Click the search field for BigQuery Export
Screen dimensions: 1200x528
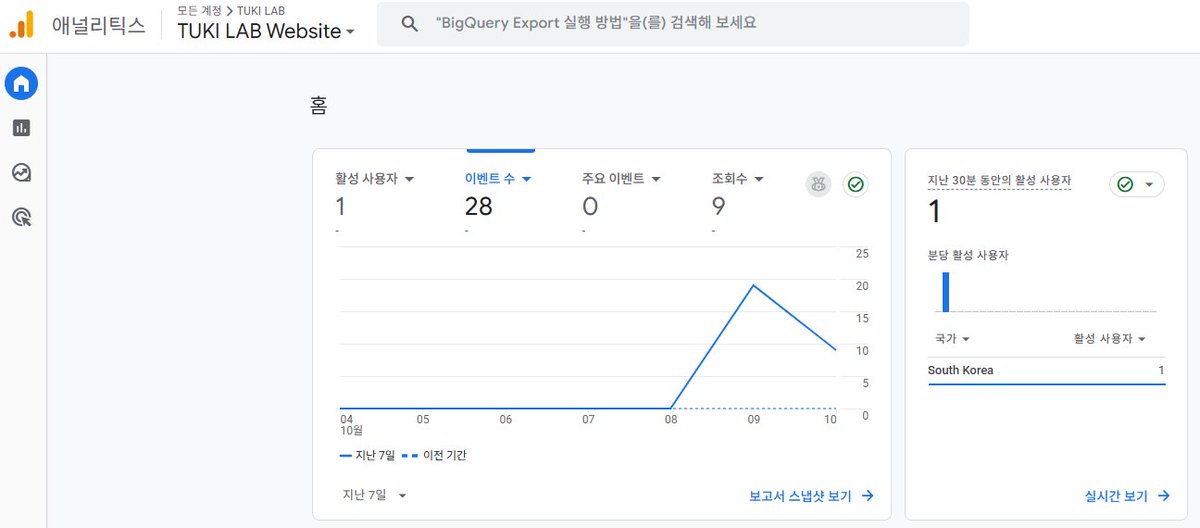[673, 24]
